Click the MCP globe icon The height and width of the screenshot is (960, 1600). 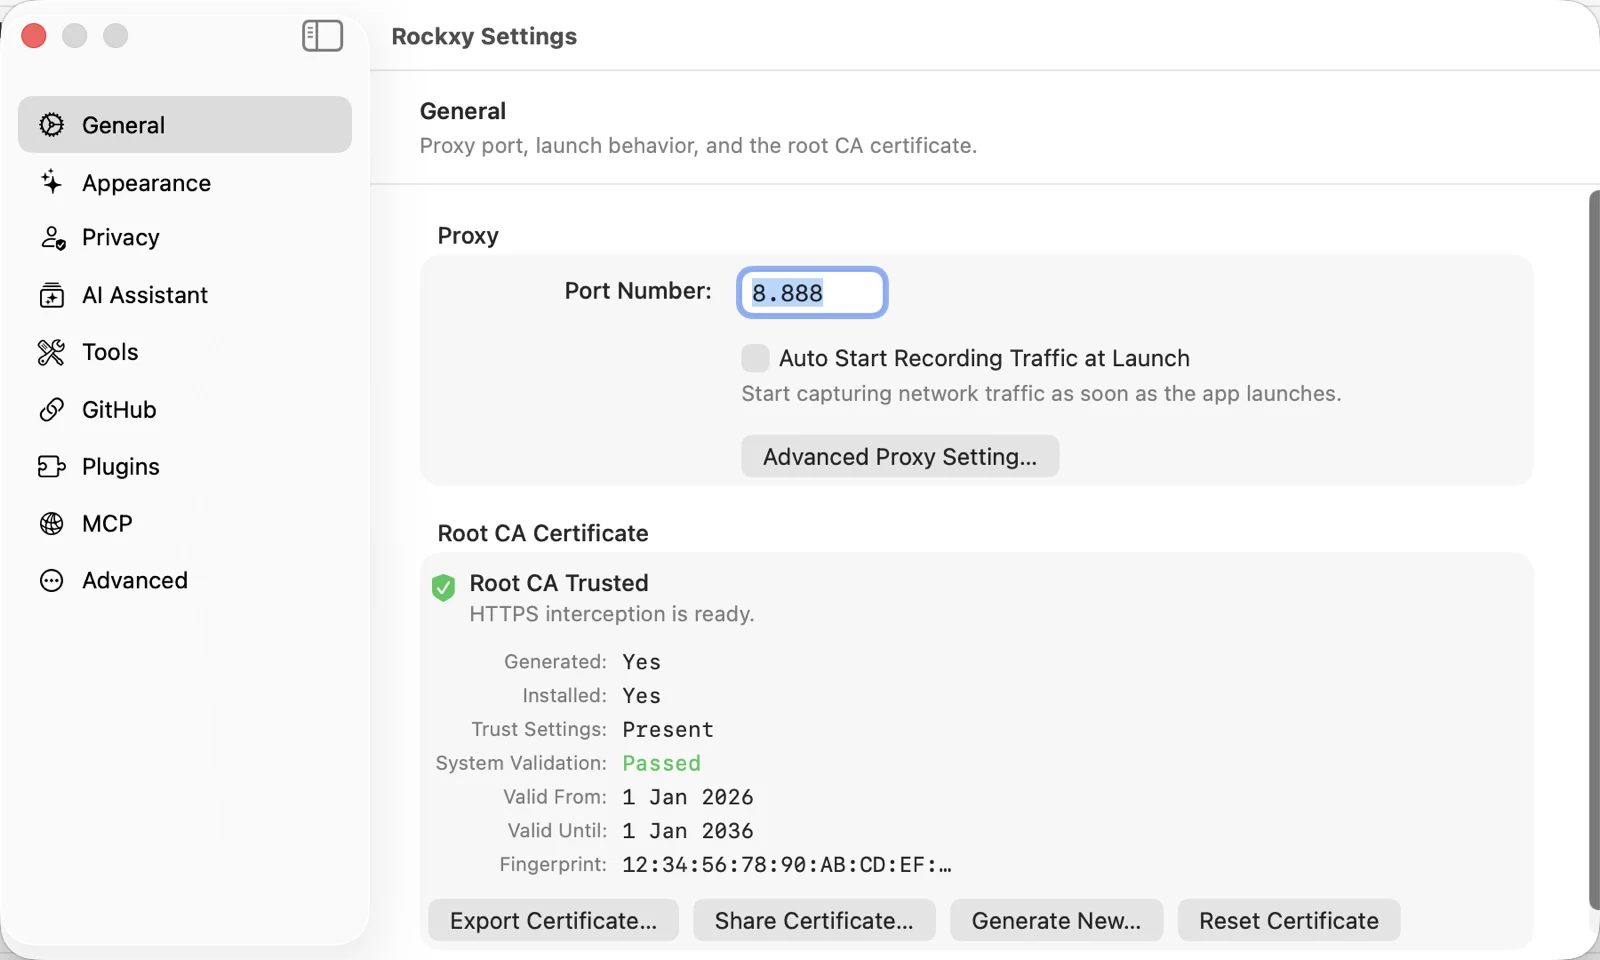click(x=51, y=524)
